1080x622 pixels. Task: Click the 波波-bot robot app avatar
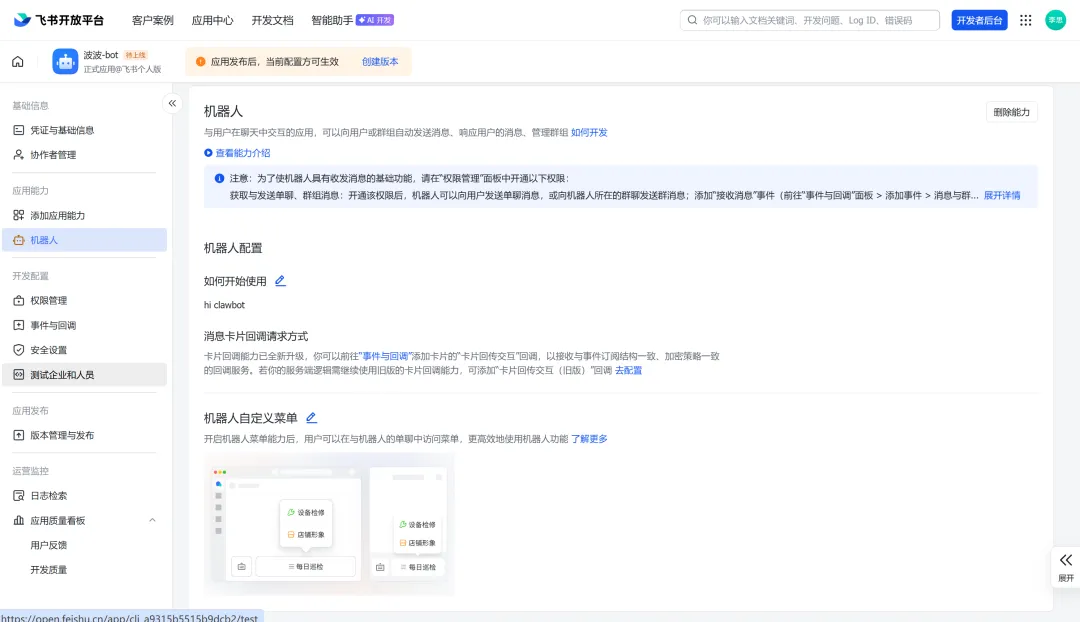pos(65,62)
